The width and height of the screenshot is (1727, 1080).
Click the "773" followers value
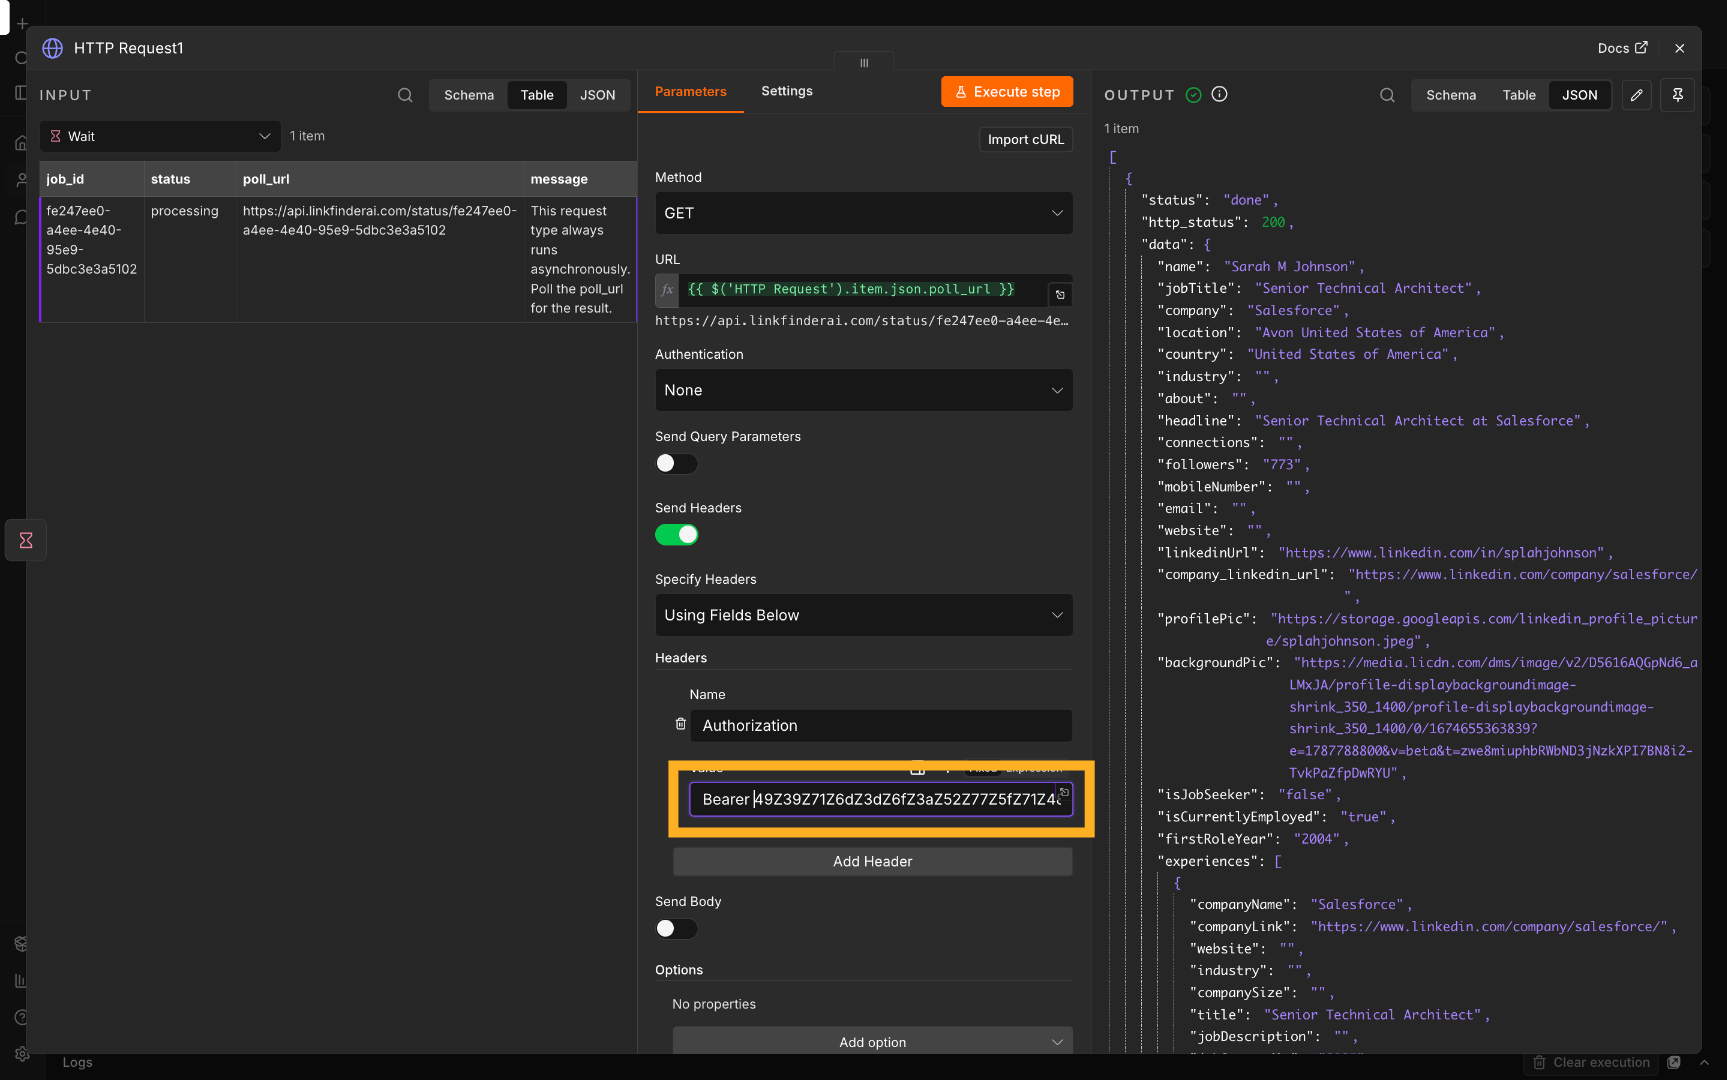1282,464
